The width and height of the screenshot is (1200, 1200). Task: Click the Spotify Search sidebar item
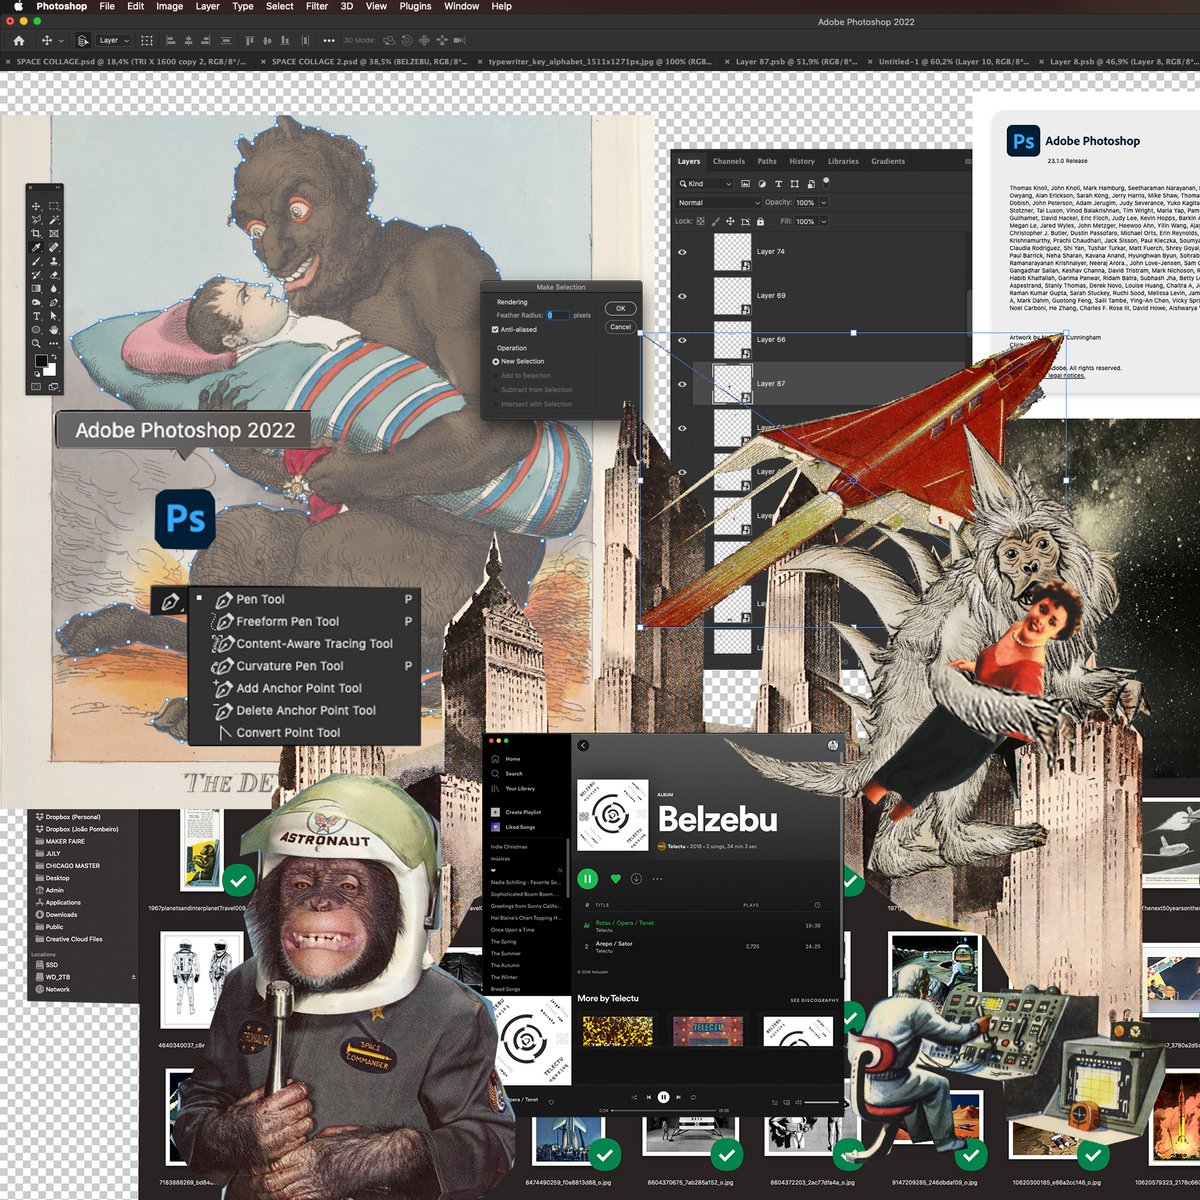tap(507, 774)
